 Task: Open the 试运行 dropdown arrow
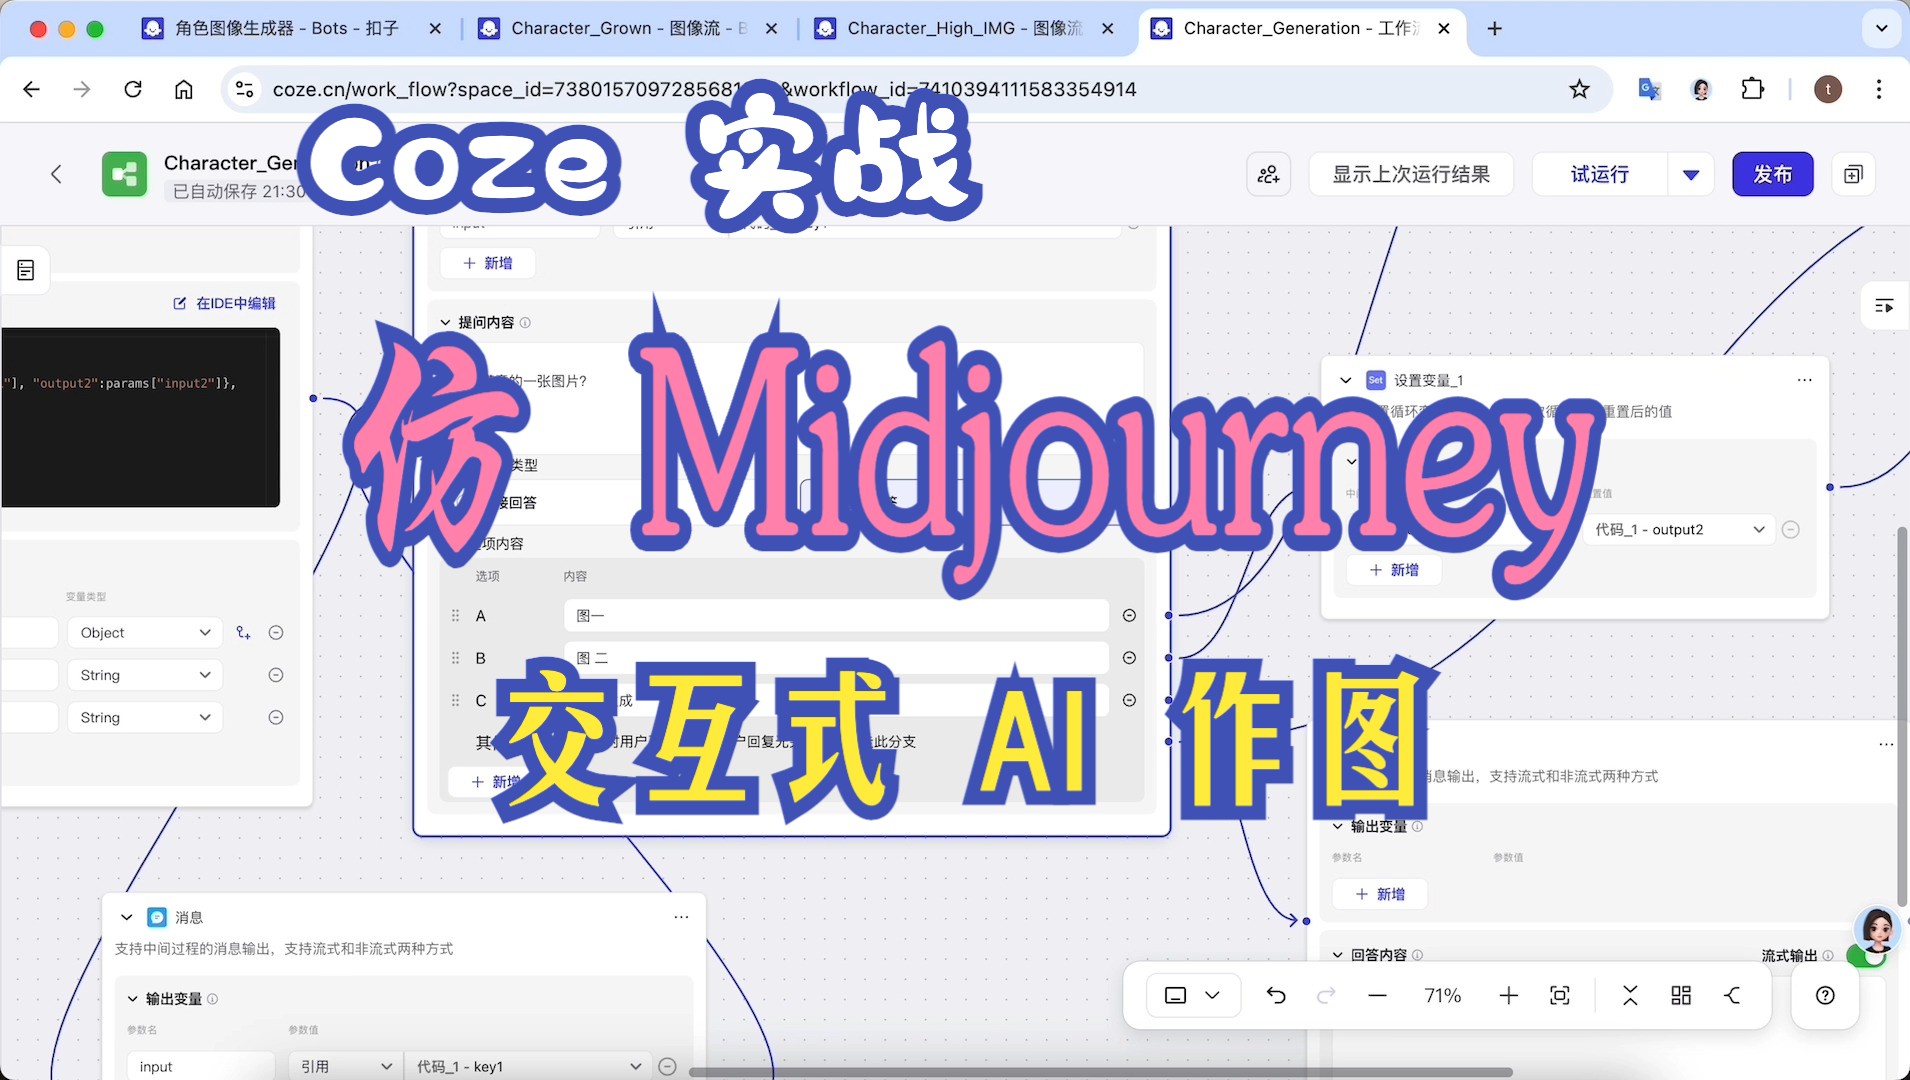1691,174
